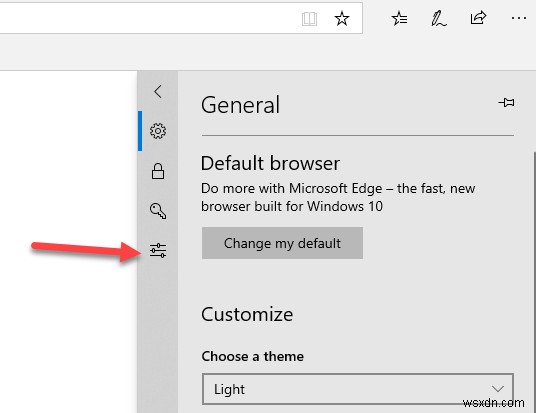This screenshot has height=413, width=536.
Task: Click the Choose a theme label
Action: 253,356
